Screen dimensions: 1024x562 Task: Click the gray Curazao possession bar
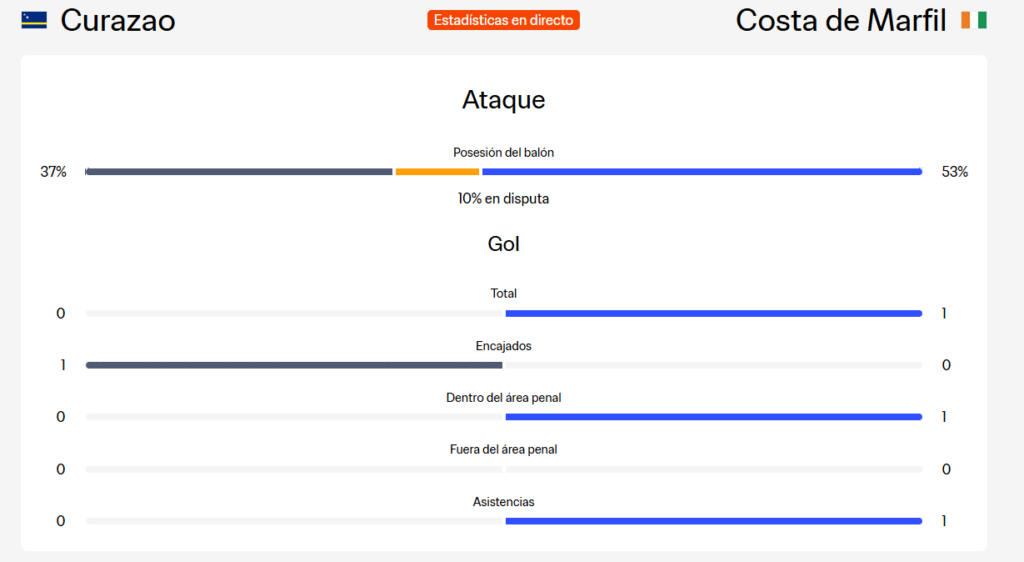click(x=239, y=172)
